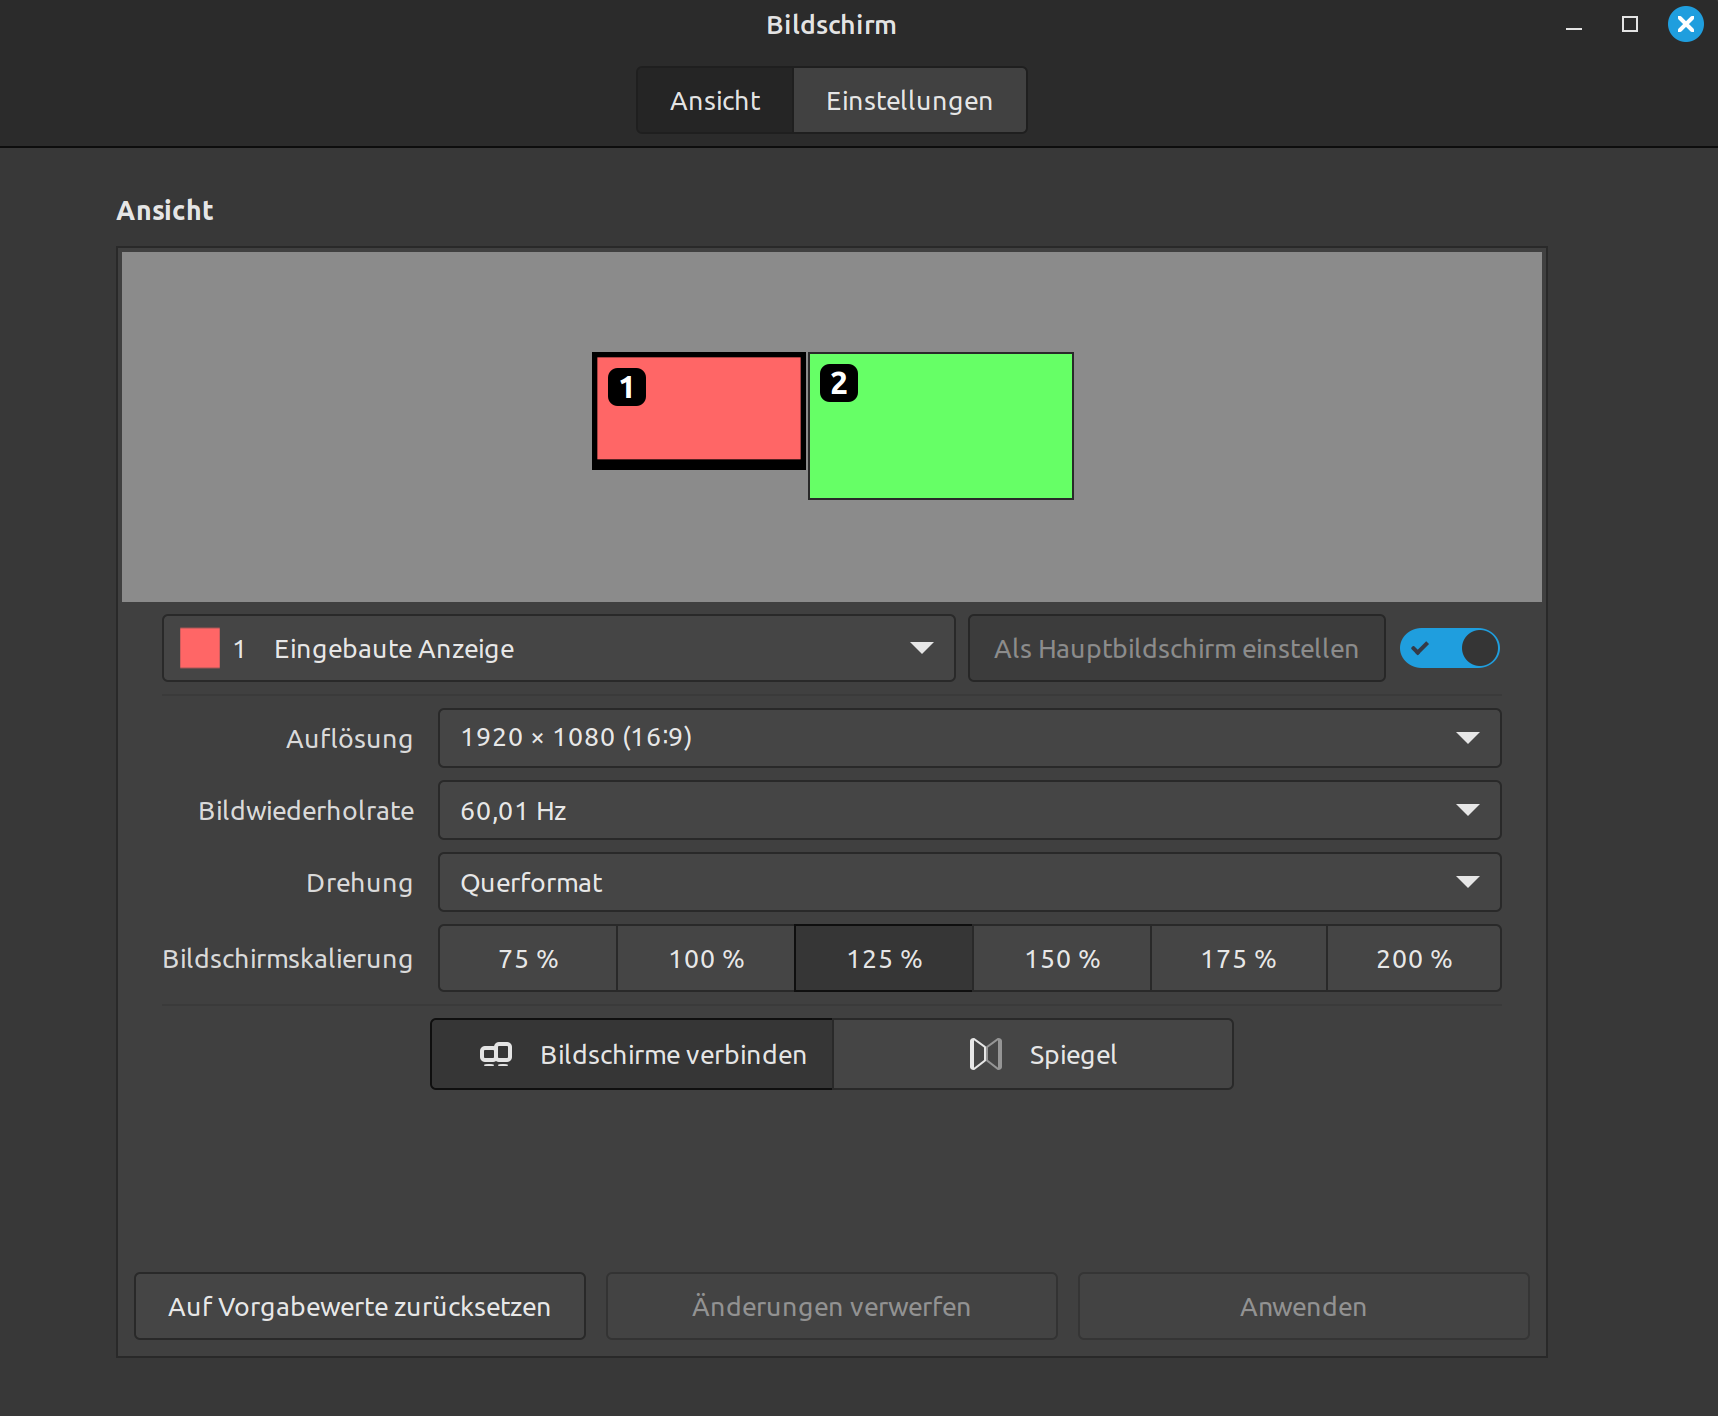Select Spiegel mirror mode
The width and height of the screenshot is (1718, 1416).
point(1033,1054)
